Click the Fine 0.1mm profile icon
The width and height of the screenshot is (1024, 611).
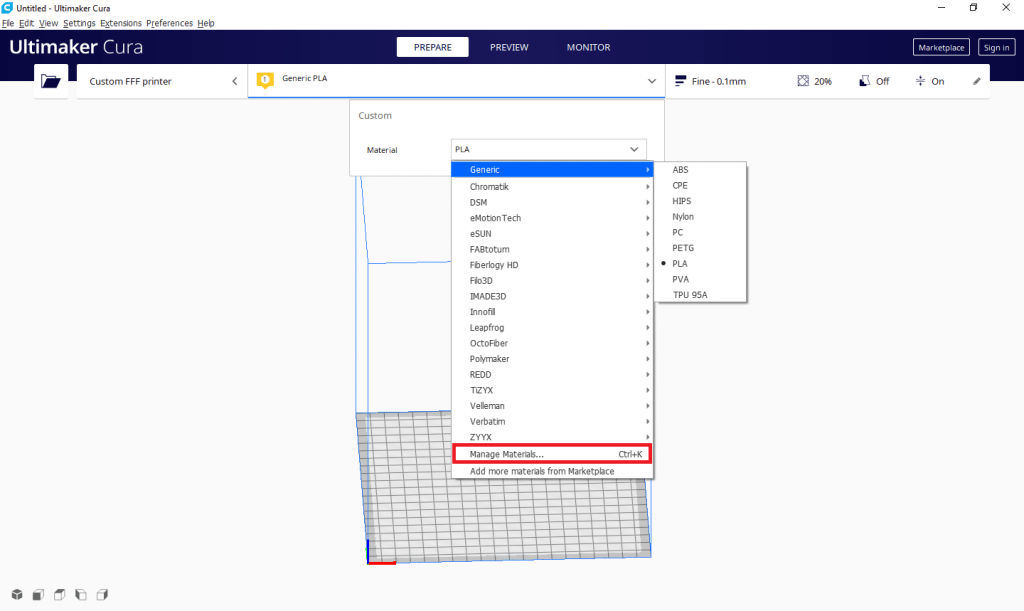tap(680, 81)
